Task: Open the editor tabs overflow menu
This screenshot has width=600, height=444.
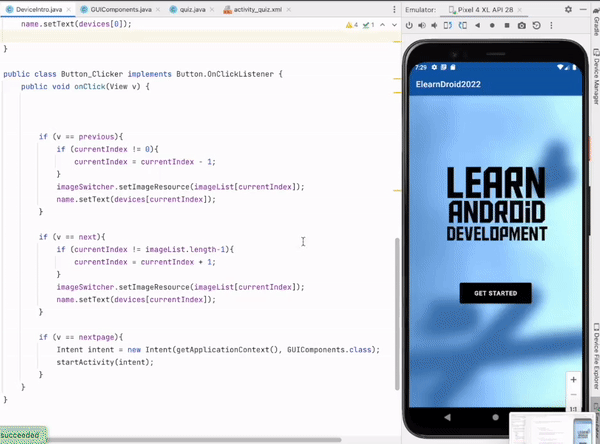Action: tap(394, 10)
